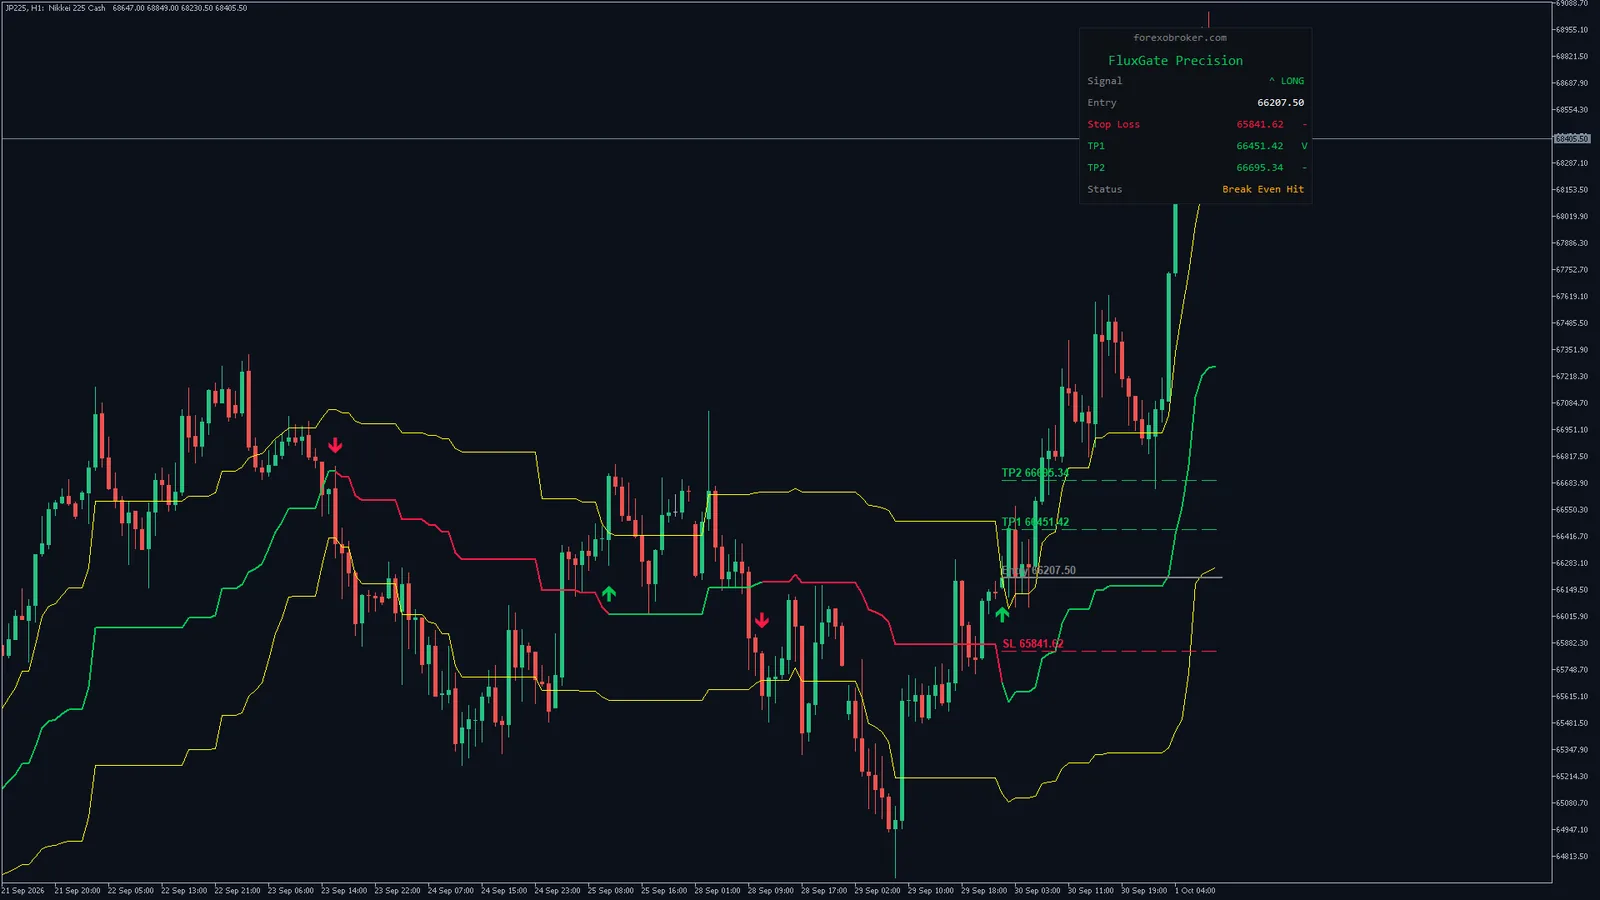Click the 67218.30 price axis label

pos(1571,377)
